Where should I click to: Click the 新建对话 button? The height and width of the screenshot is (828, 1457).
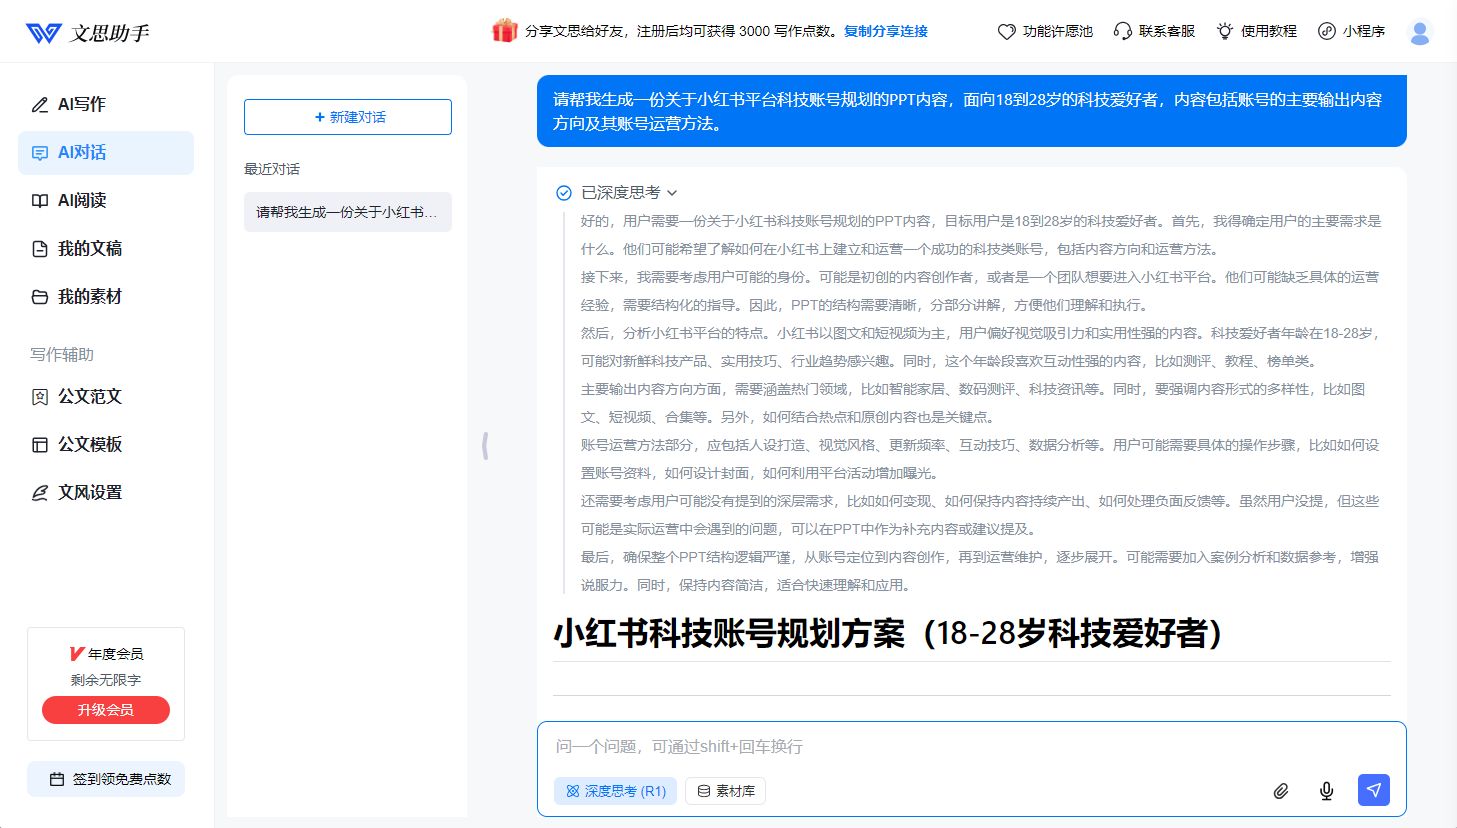[348, 117]
